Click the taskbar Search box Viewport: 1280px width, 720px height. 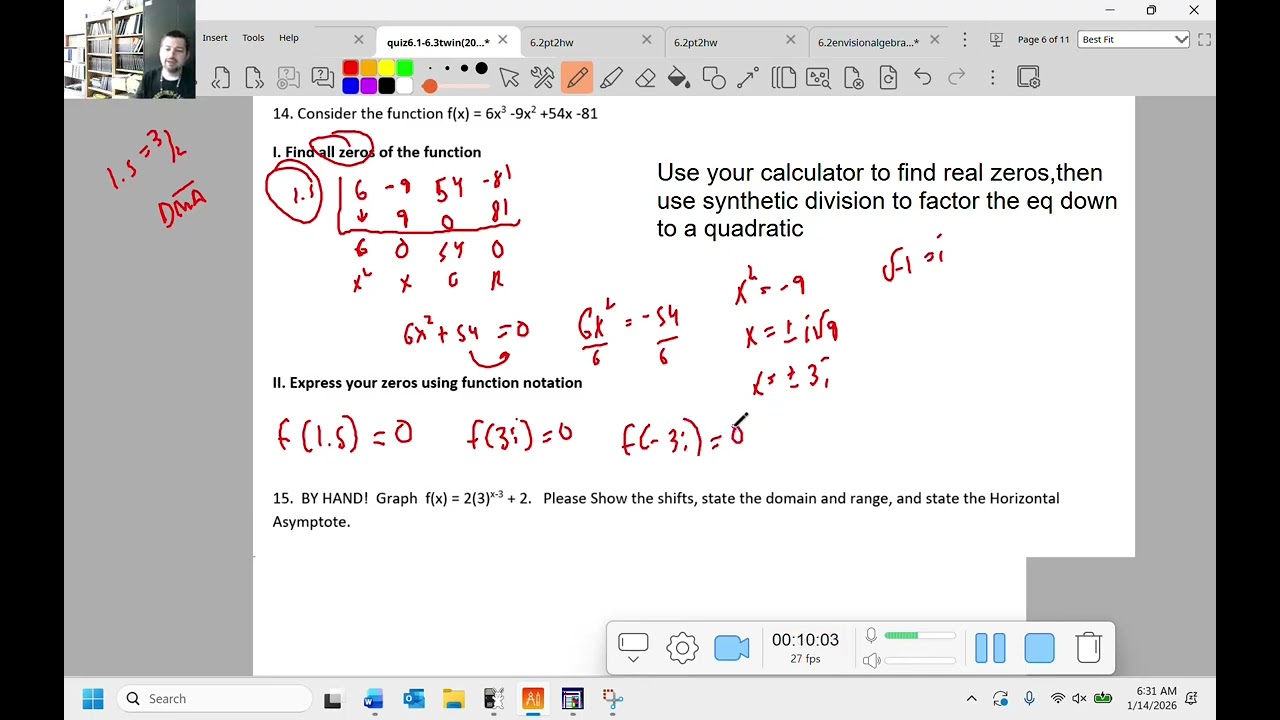pos(215,699)
